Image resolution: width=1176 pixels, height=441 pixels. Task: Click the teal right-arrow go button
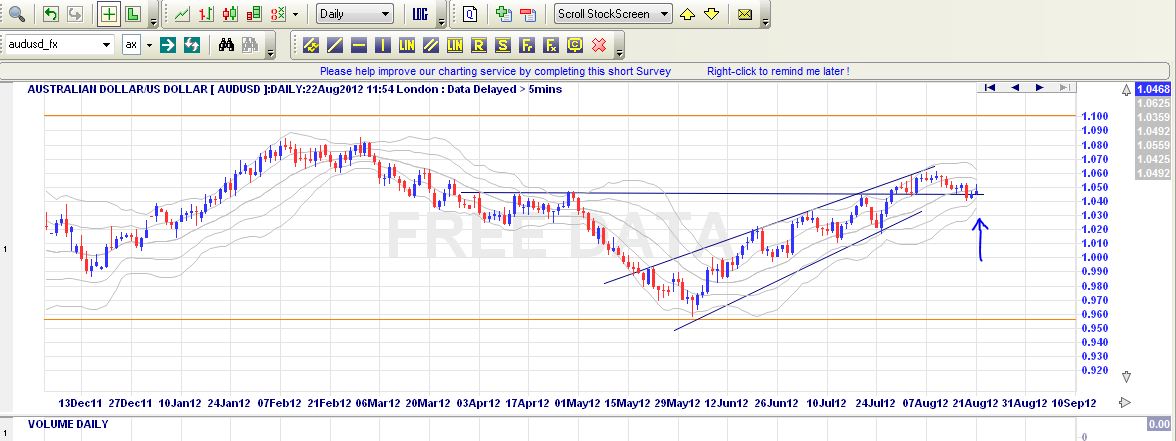168,44
